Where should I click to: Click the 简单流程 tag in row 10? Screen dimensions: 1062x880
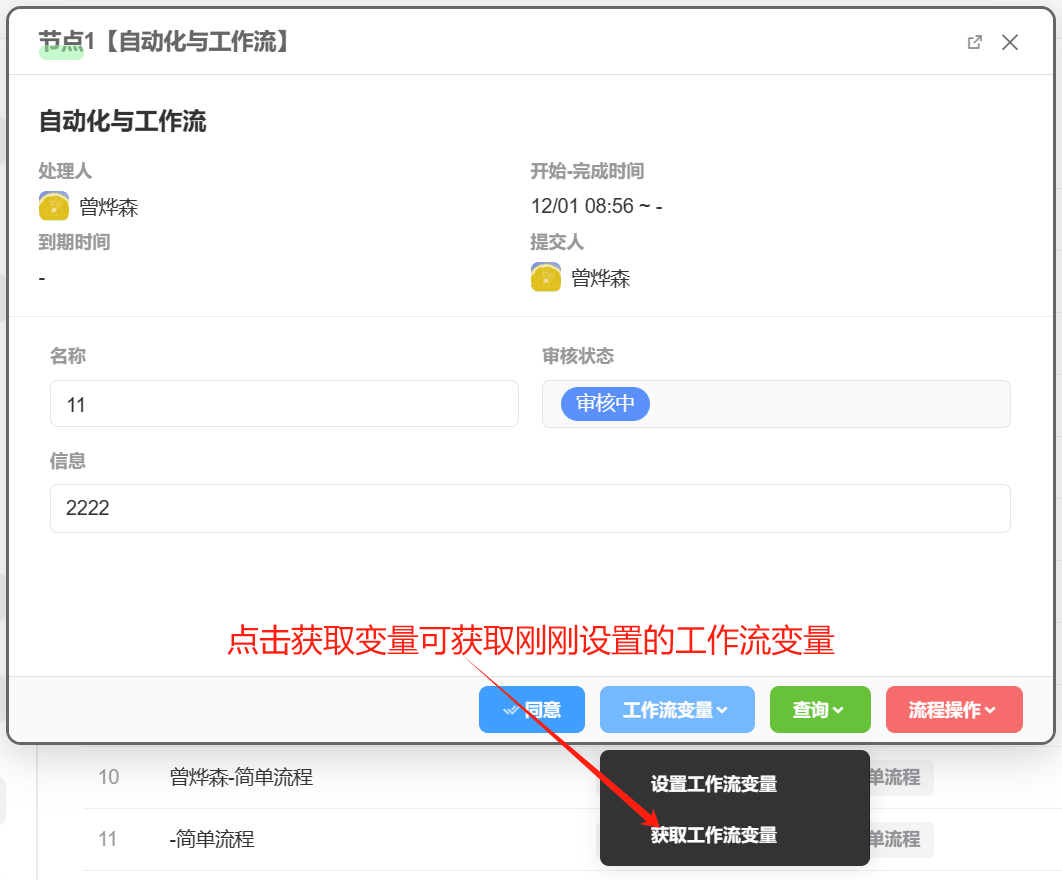click(x=898, y=777)
